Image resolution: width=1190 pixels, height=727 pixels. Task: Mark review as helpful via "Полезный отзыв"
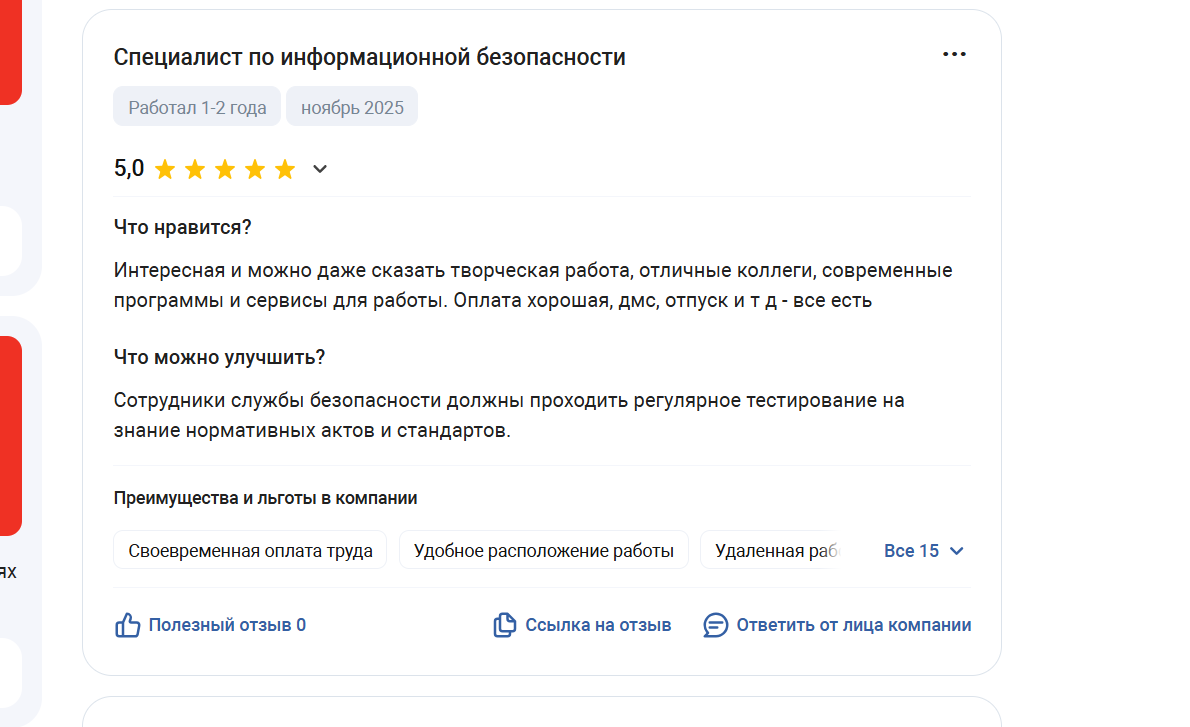point(227,626)
